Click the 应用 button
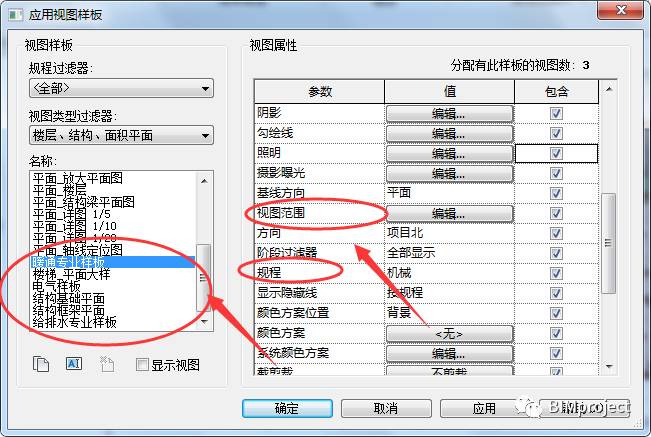This screenshot has width=651, height=437. (484, 408)
